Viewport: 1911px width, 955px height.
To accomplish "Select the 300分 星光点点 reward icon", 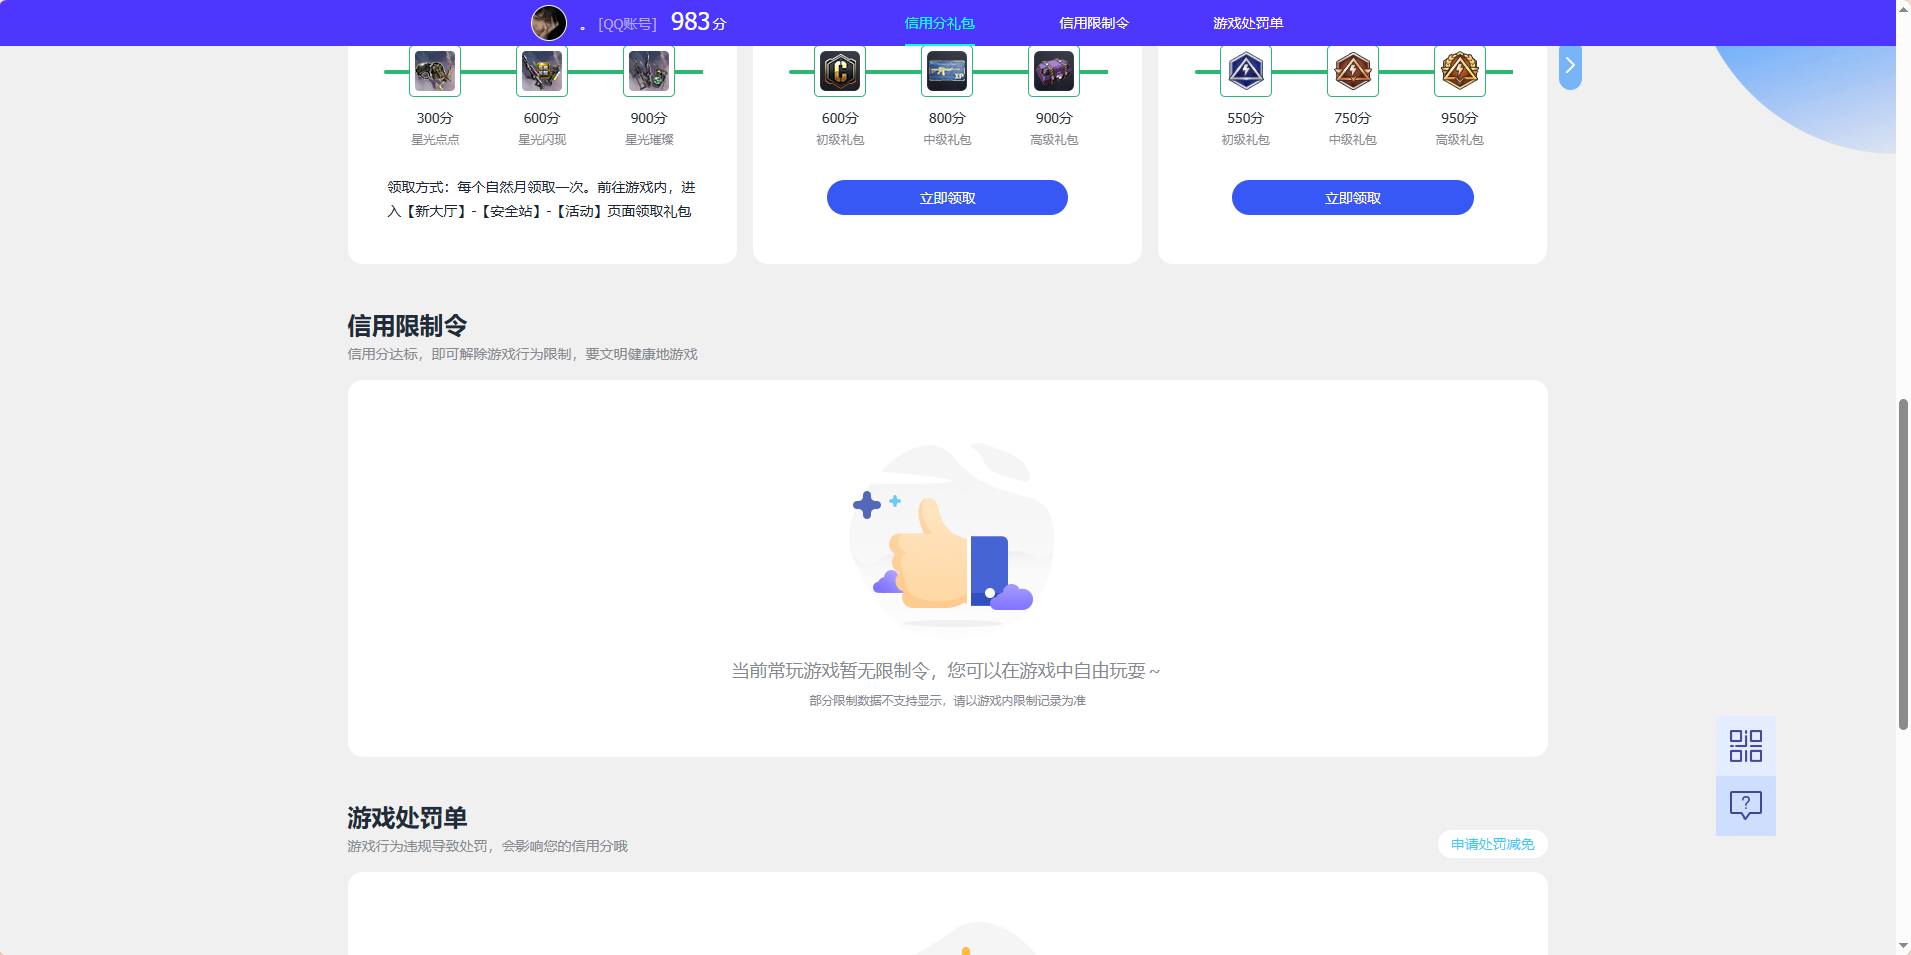I will point(435,71).
